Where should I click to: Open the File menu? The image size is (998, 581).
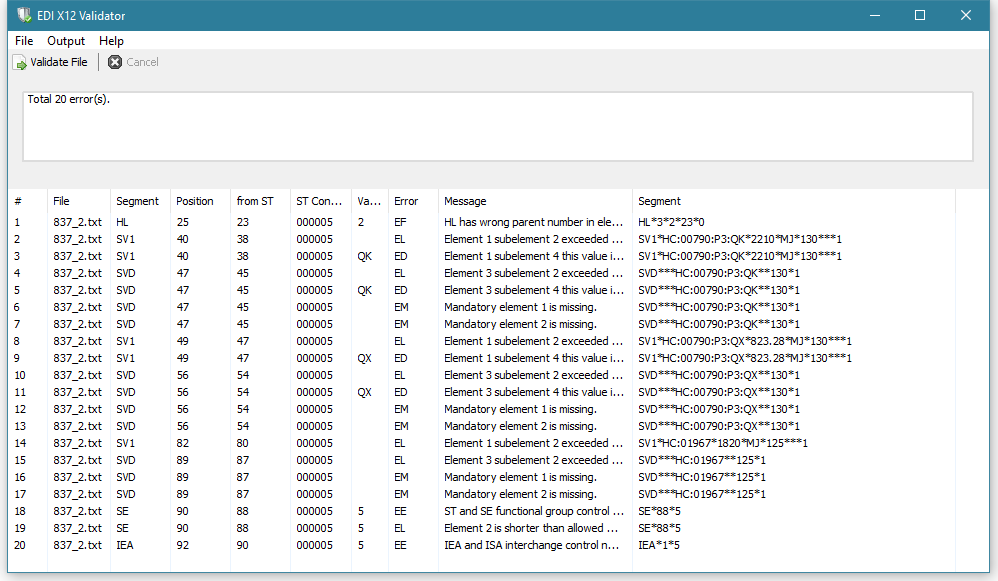[x=23, y=41]
